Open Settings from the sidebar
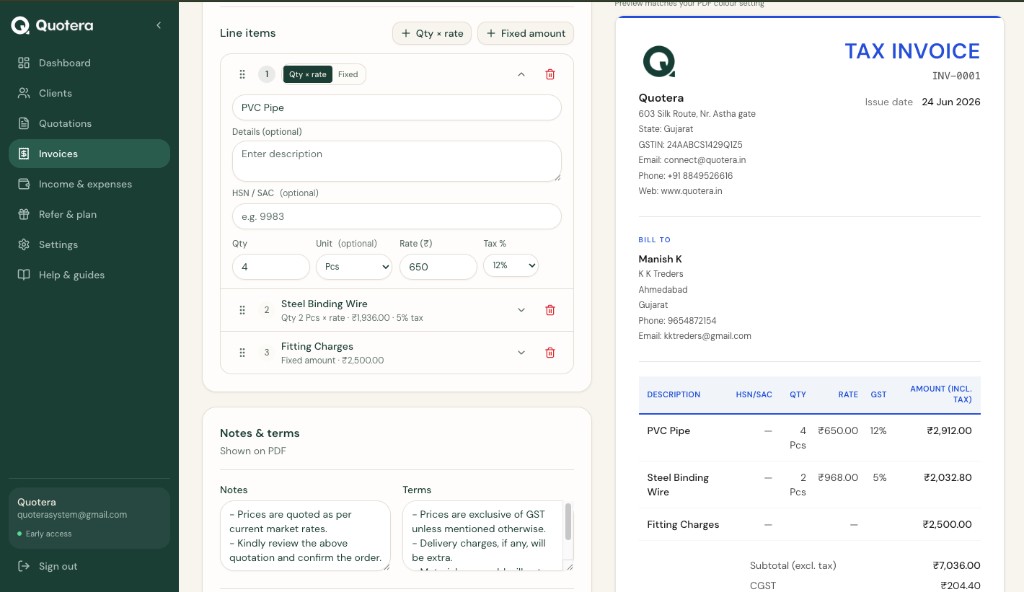This screenshot has width=1024, height=592. point(89,244)
